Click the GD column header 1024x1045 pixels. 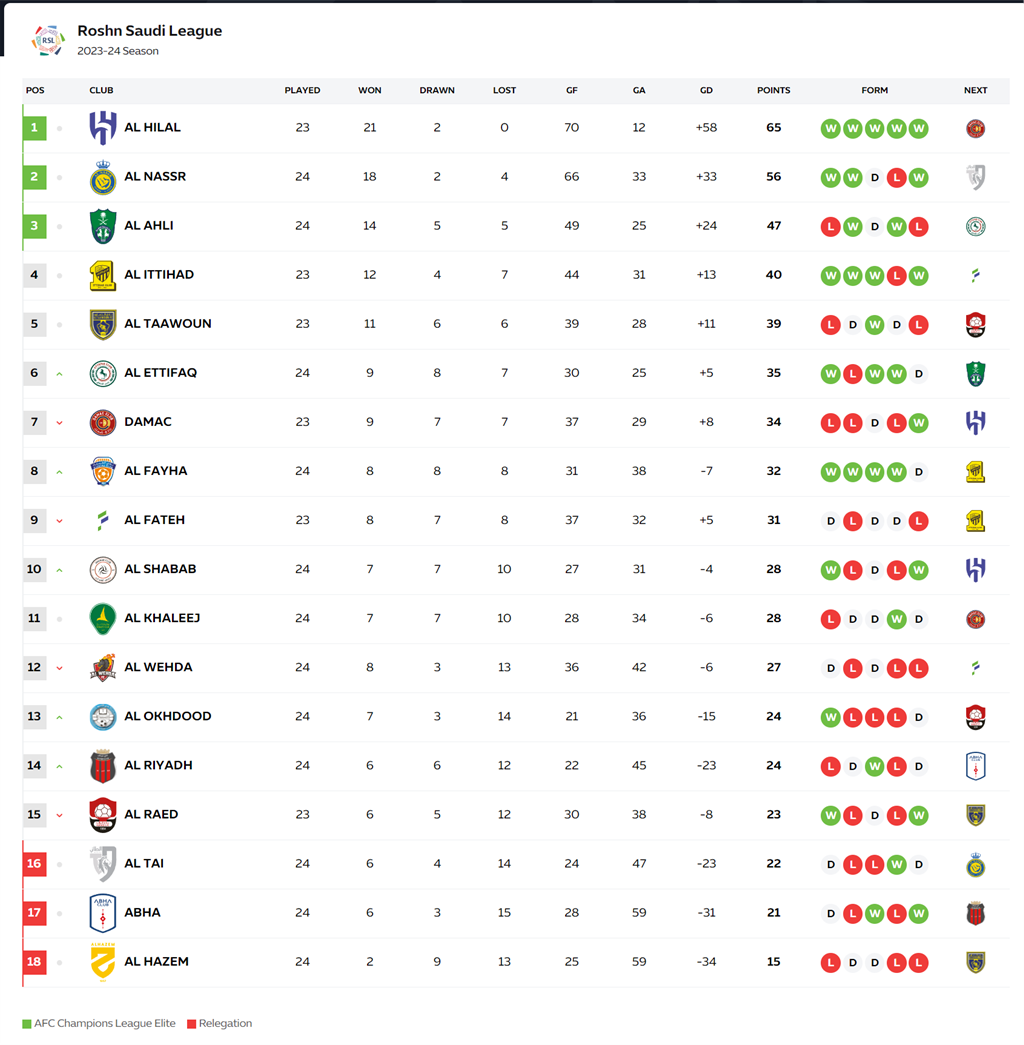coord(706,90)
